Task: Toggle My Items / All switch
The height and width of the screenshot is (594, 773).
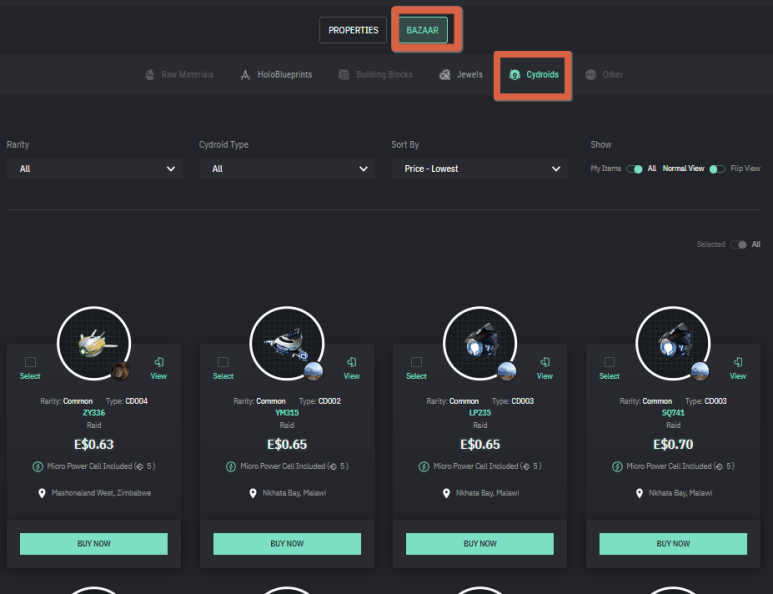Action: (634, 169)
